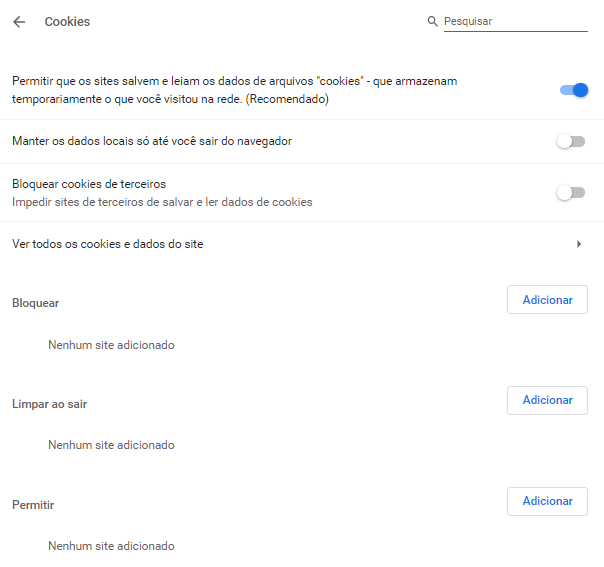Click Nenhum site adicionado under Bloquear
This screenshot has width=604, height=567.
click(x=111, y=345)
